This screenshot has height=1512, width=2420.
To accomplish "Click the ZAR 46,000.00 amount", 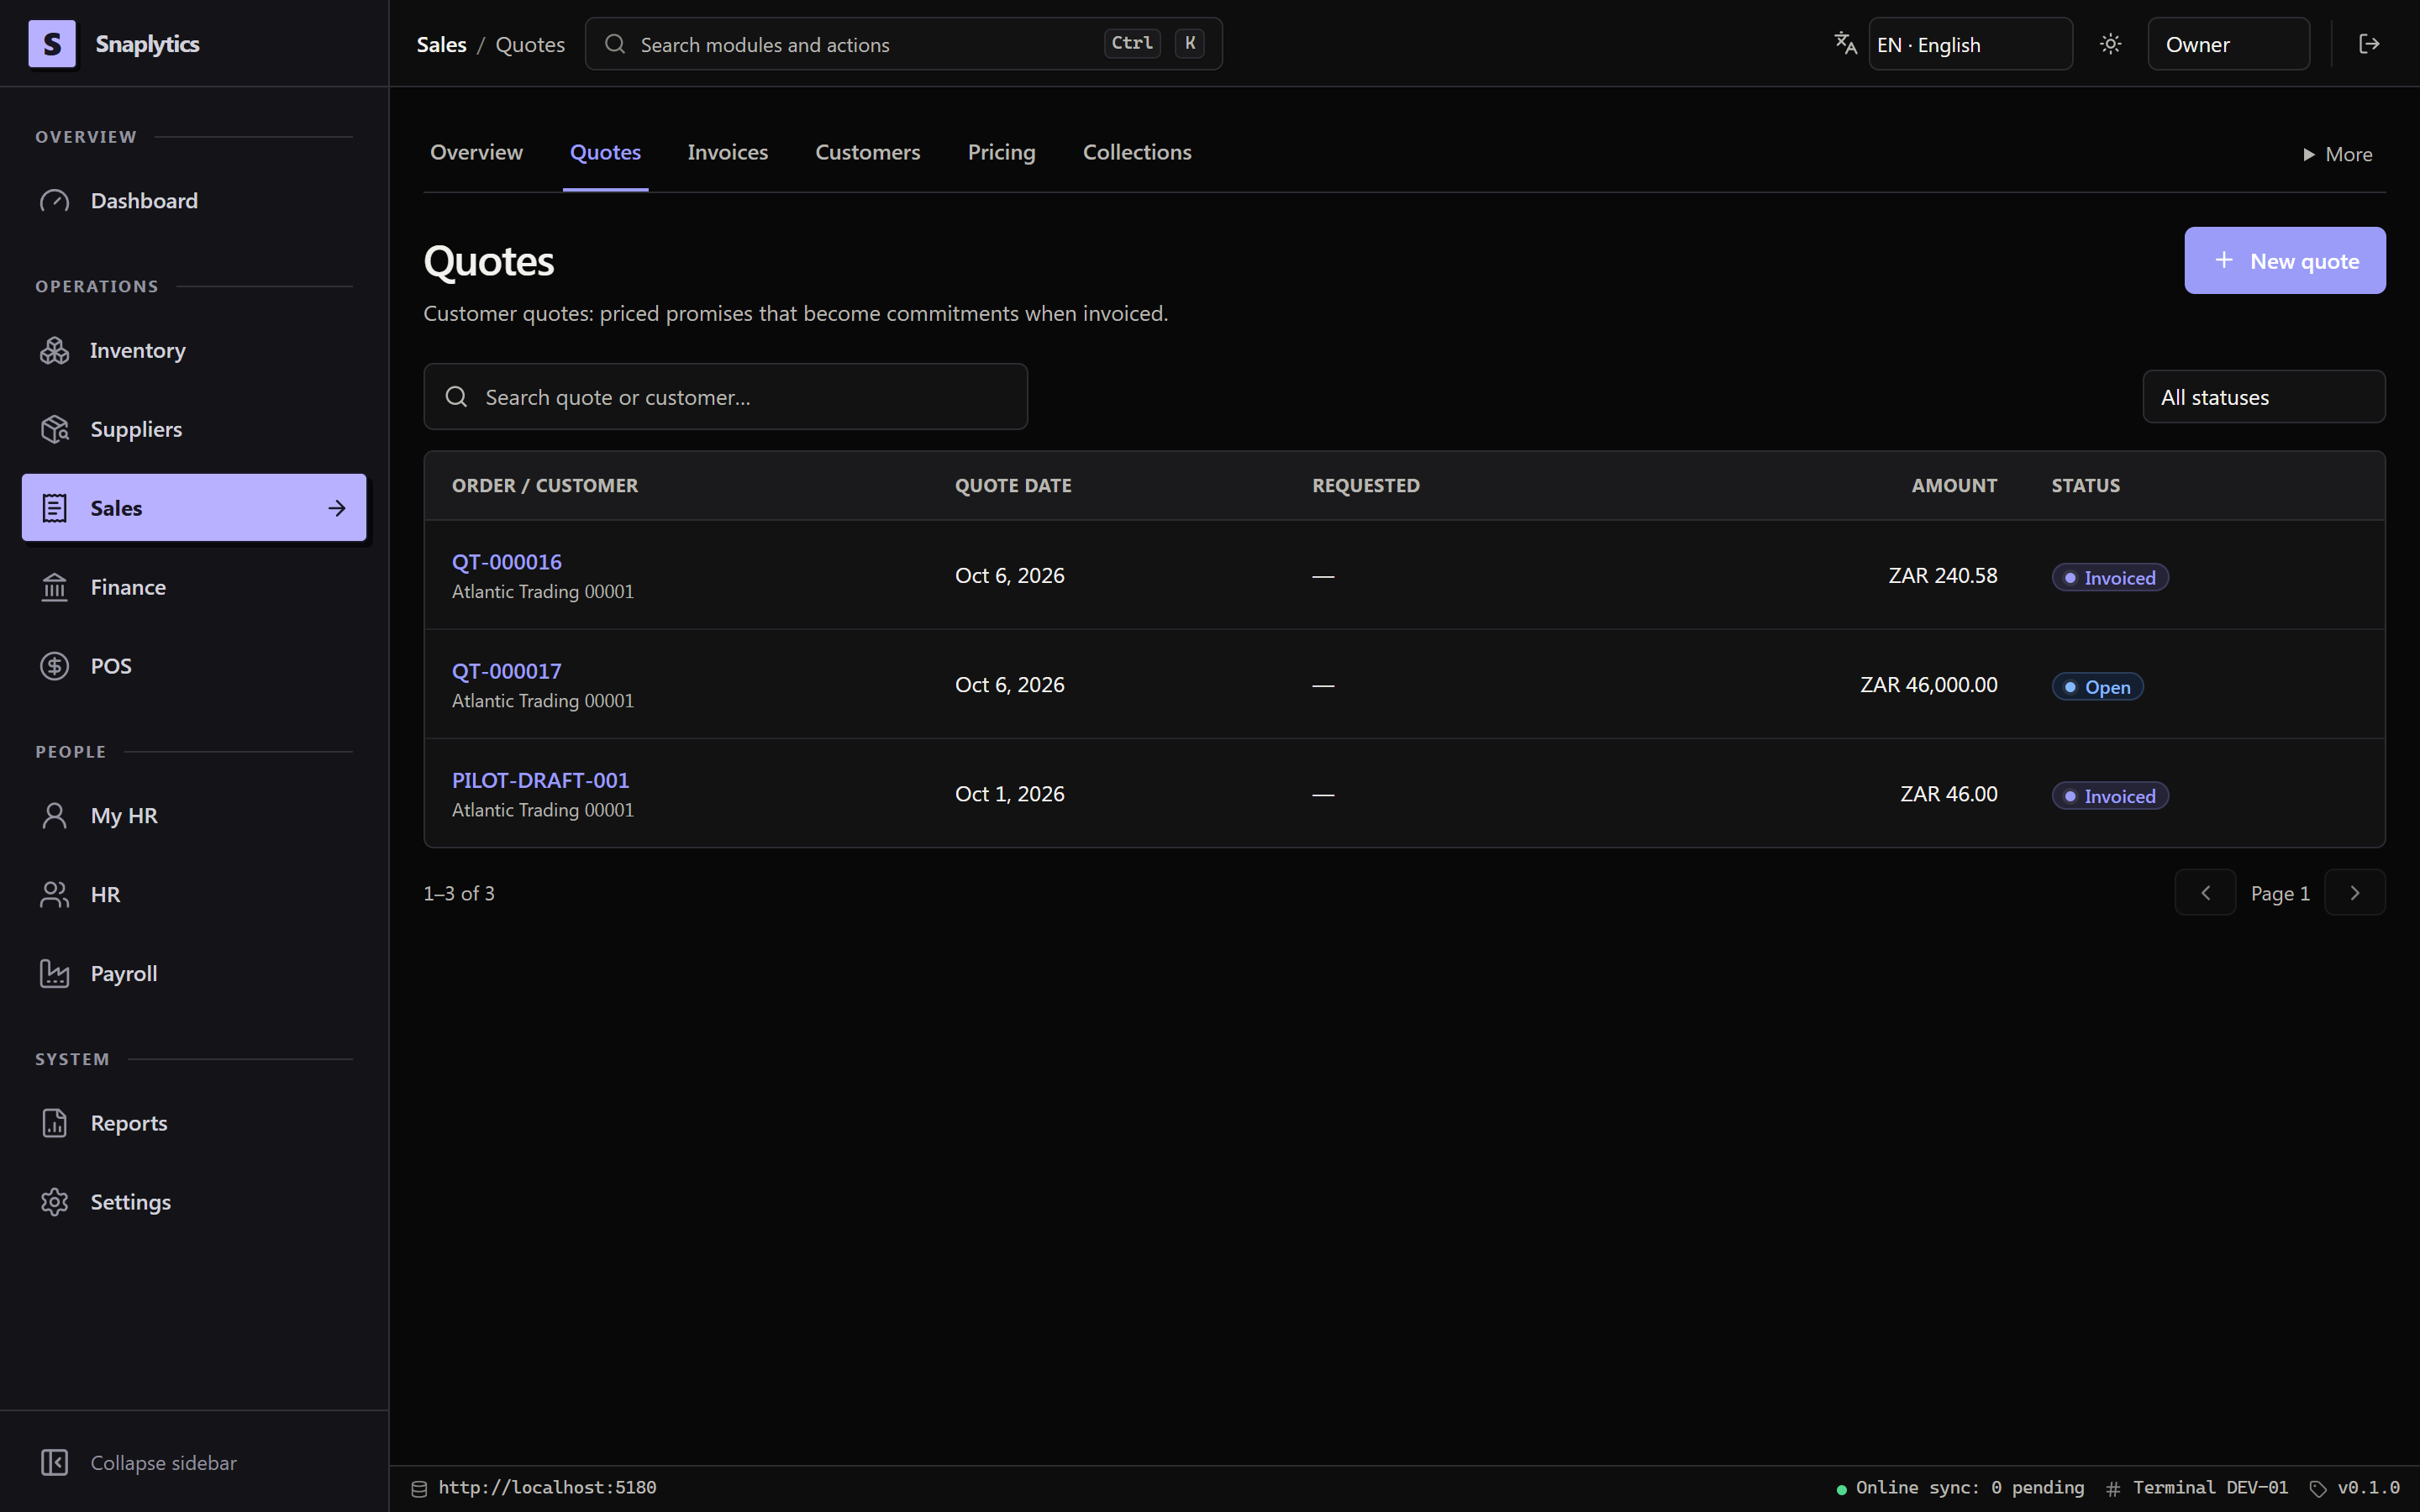I will pos(1928,685).
